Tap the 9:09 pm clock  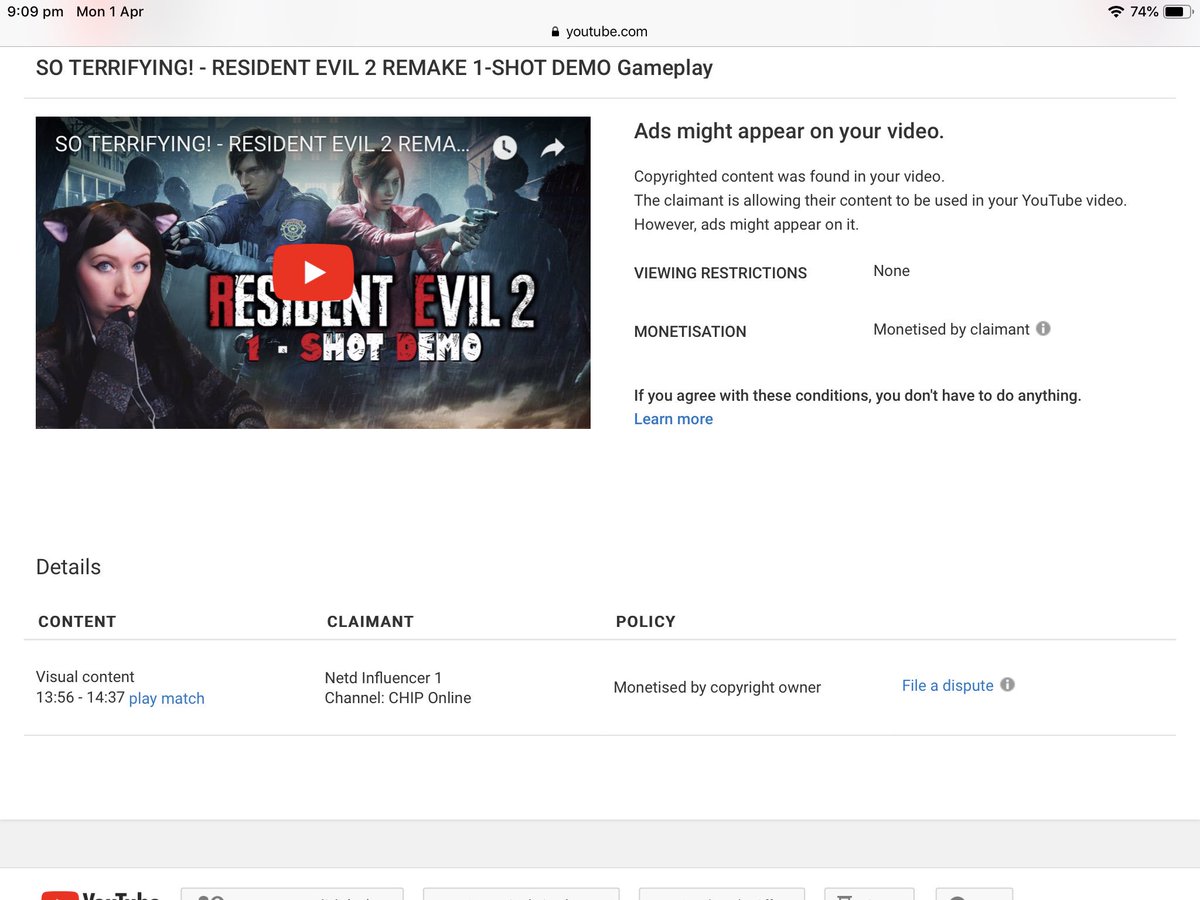[35, 12]
